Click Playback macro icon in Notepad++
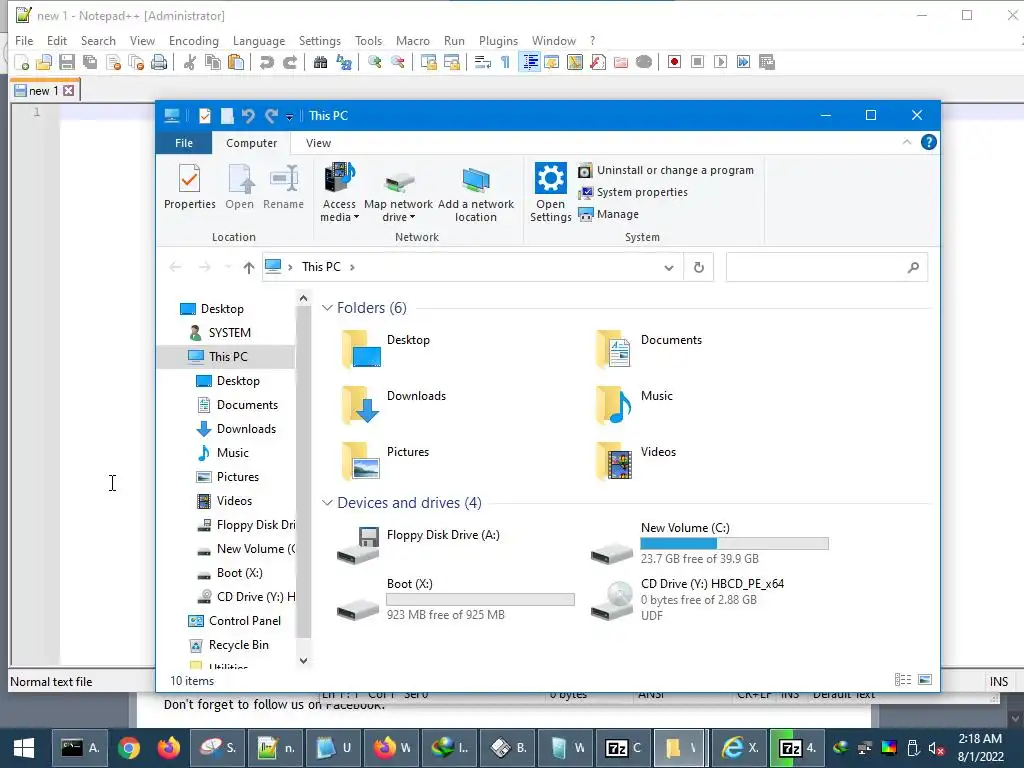Image resolution: width=1024 pixels, height=768 pixels. (x=720, y=62)
